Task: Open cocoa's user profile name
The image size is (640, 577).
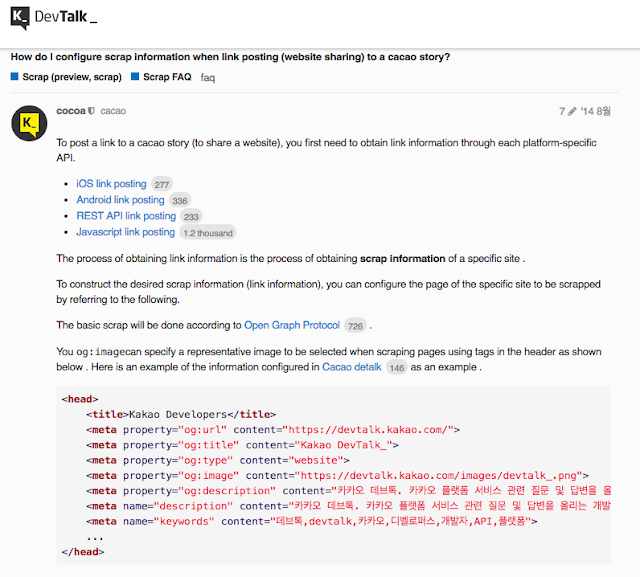Action: 71,111
